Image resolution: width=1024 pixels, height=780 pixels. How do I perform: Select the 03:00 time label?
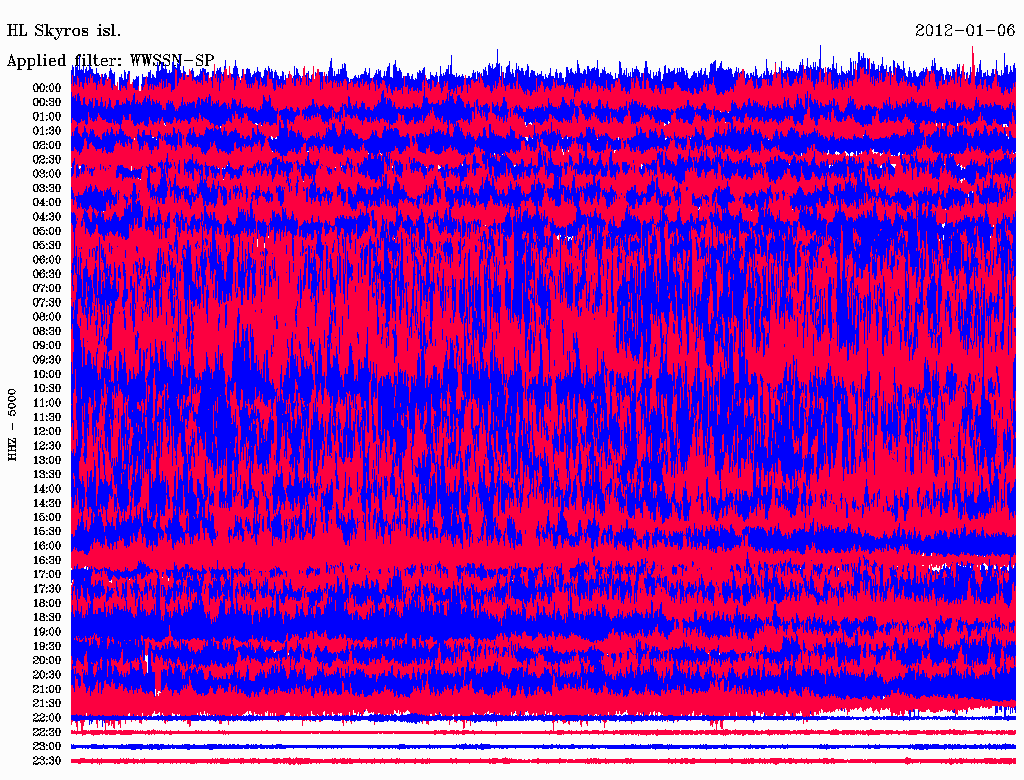(47, 174)
